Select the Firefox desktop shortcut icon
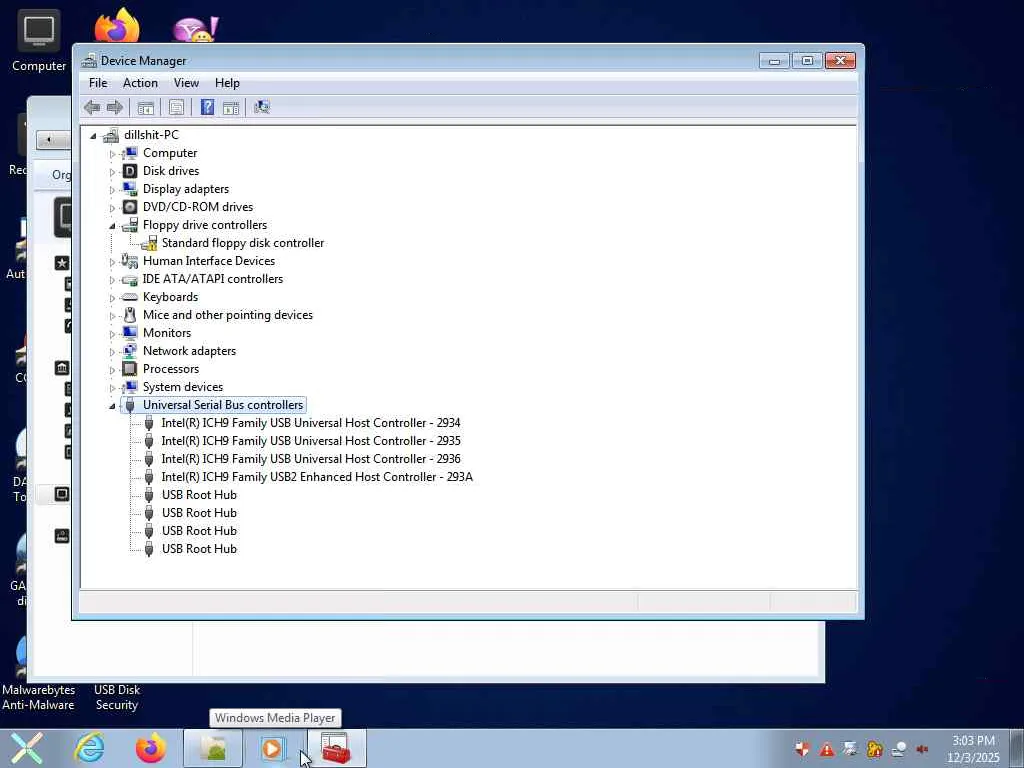1024x768 pixels. pyautogui.click(x=117, y=26)
